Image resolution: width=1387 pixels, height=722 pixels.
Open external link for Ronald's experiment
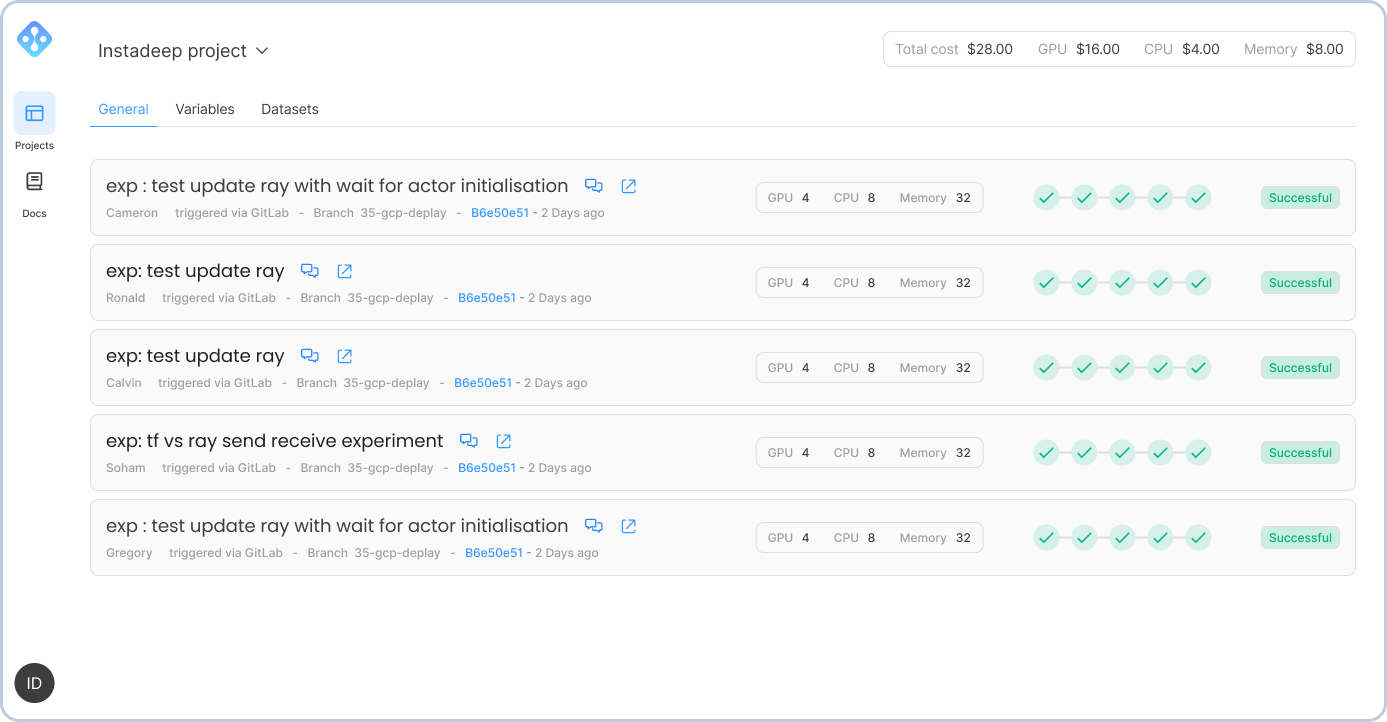point(345,271)
